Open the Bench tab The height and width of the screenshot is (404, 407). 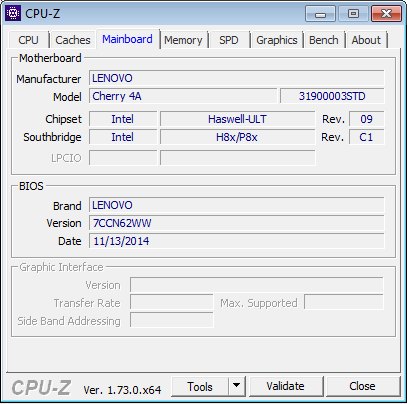(324, 40)
